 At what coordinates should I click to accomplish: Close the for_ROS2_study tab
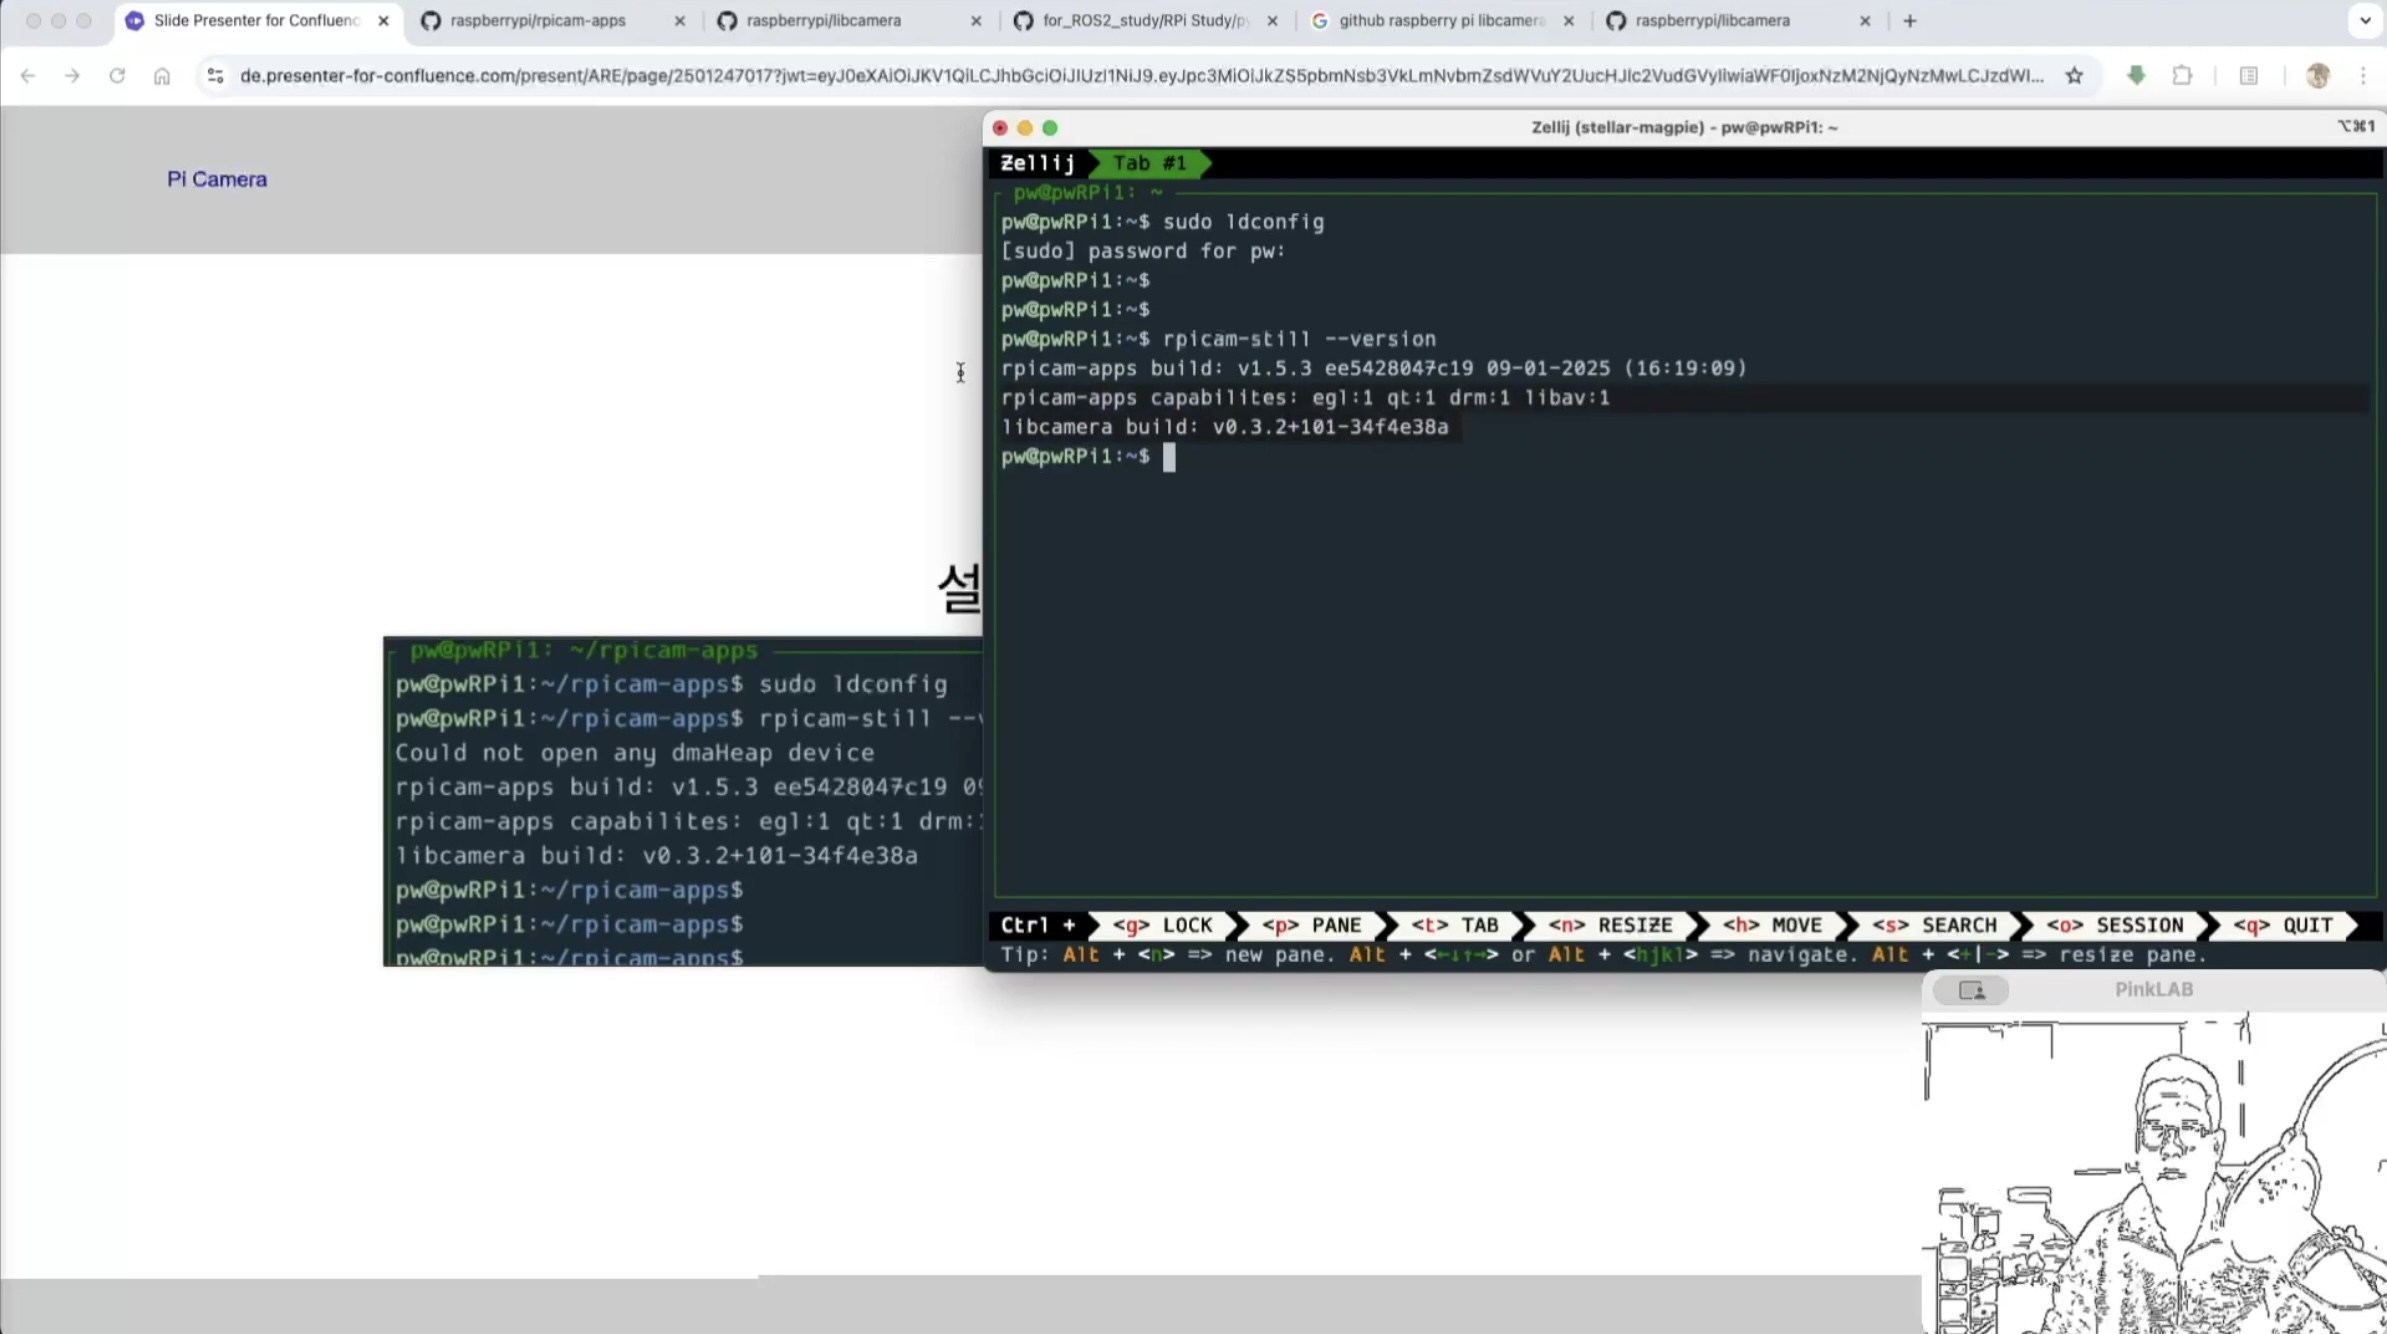pyautogui.click(x=1272, y=21)
